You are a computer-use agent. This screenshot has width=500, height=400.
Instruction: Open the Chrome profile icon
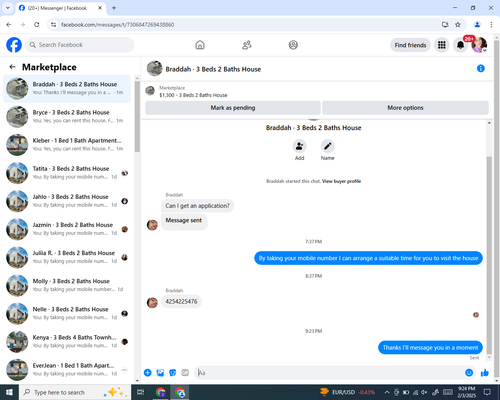click(x=477, y=25)
